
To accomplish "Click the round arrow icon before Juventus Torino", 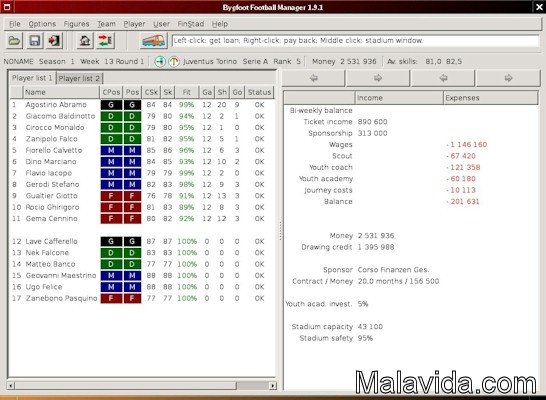I will [160, 62].
